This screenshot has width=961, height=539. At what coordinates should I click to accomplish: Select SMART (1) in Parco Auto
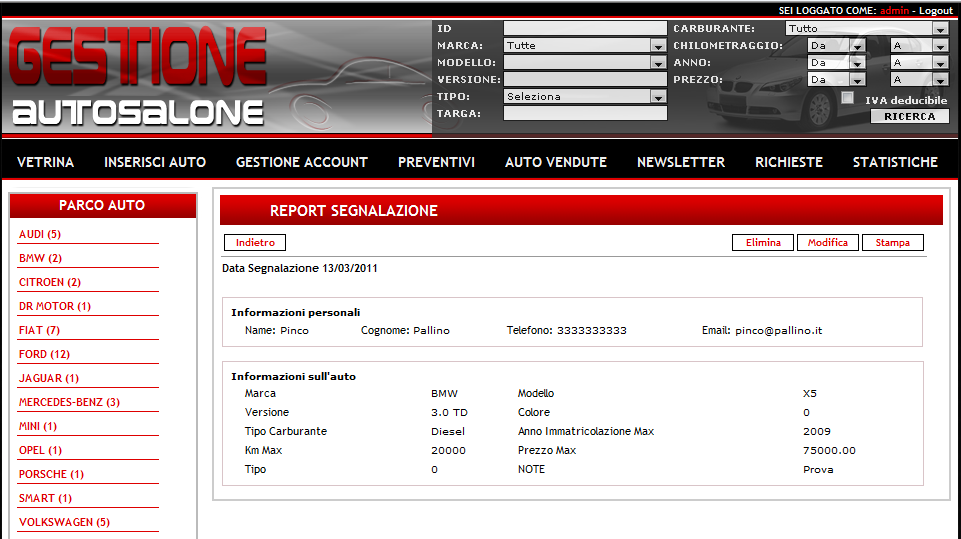pos(45,498)
